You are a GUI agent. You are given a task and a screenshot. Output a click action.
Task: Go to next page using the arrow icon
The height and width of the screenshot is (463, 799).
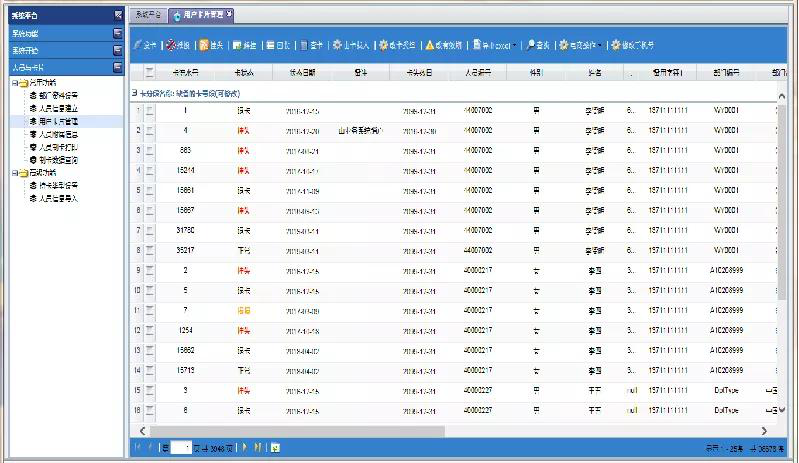coord(243,447)
